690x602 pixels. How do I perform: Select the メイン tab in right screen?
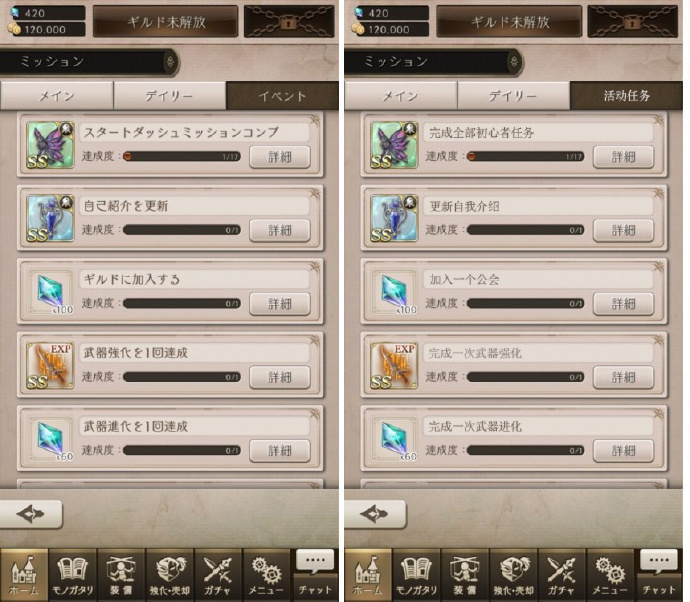(400, 95)
